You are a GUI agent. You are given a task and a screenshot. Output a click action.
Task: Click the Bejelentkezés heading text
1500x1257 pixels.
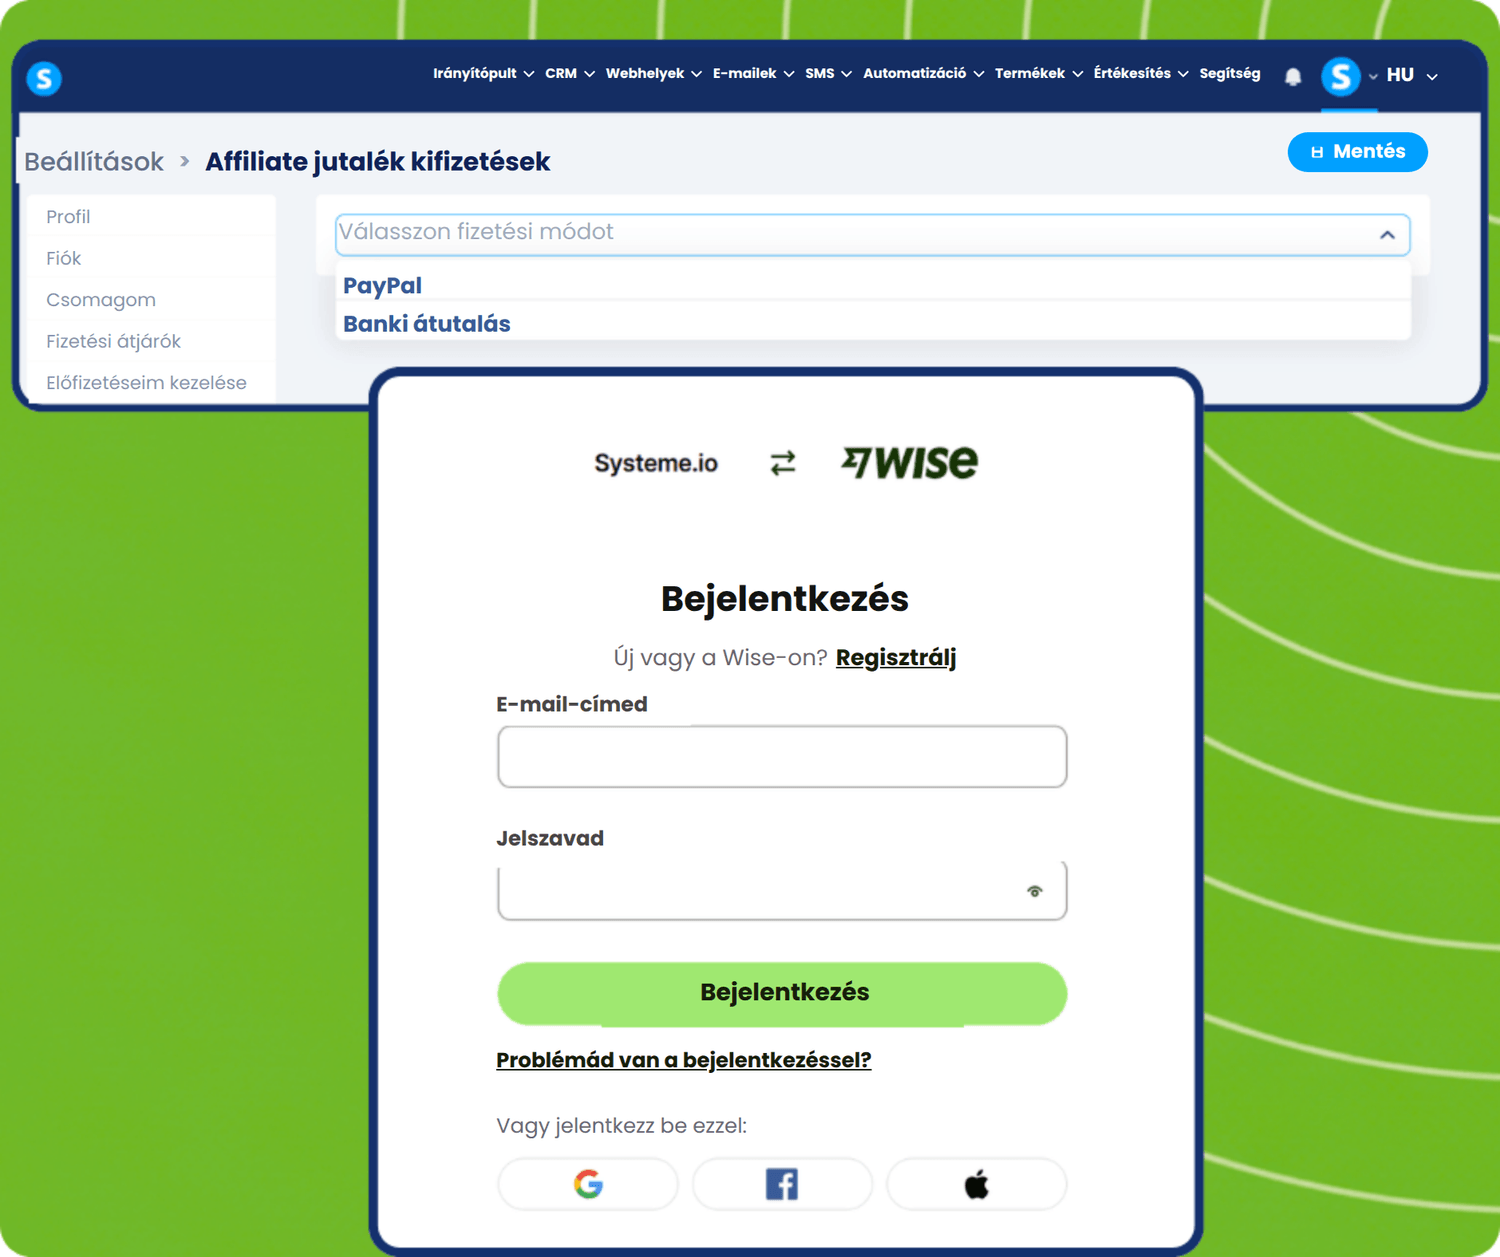point(785,599)
